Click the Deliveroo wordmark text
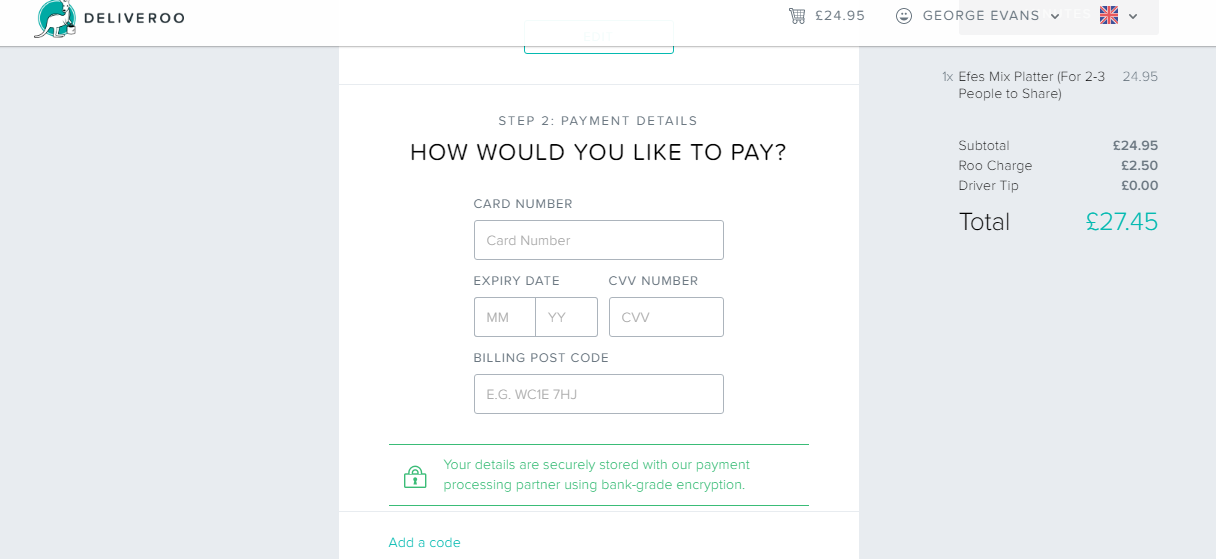The height and width of the screenshot is (559, 1216). (x=135, y=18)
